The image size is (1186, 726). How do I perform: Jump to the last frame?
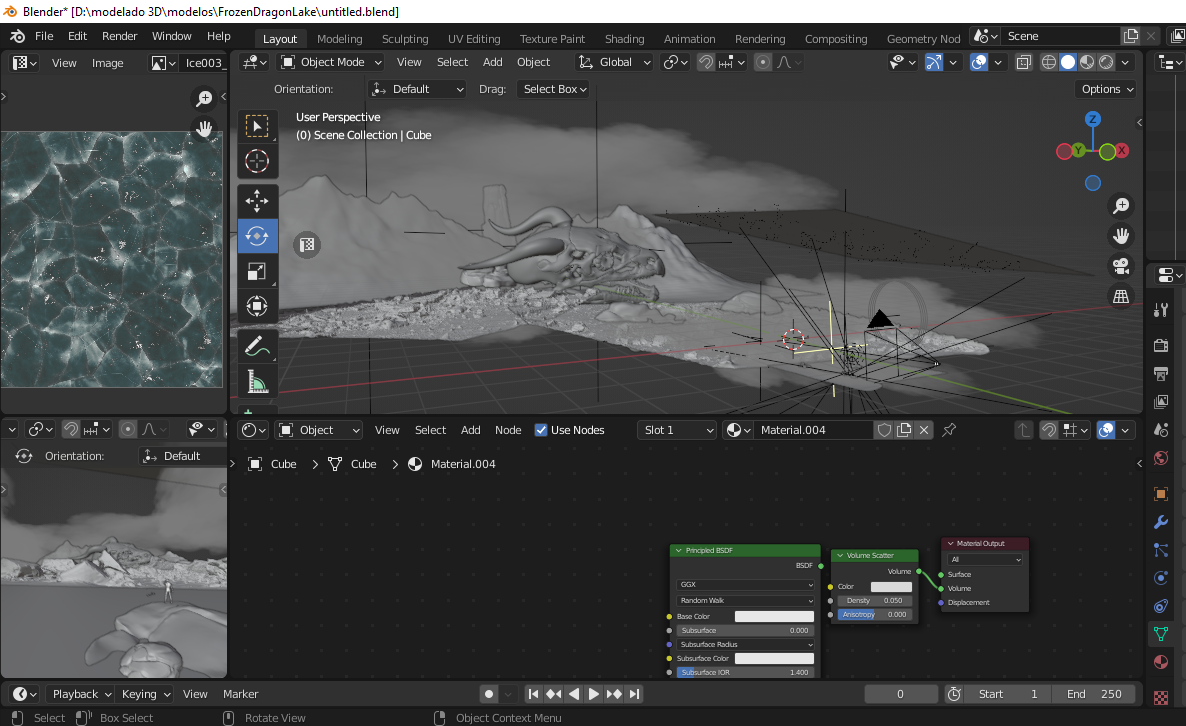point(635,693)
